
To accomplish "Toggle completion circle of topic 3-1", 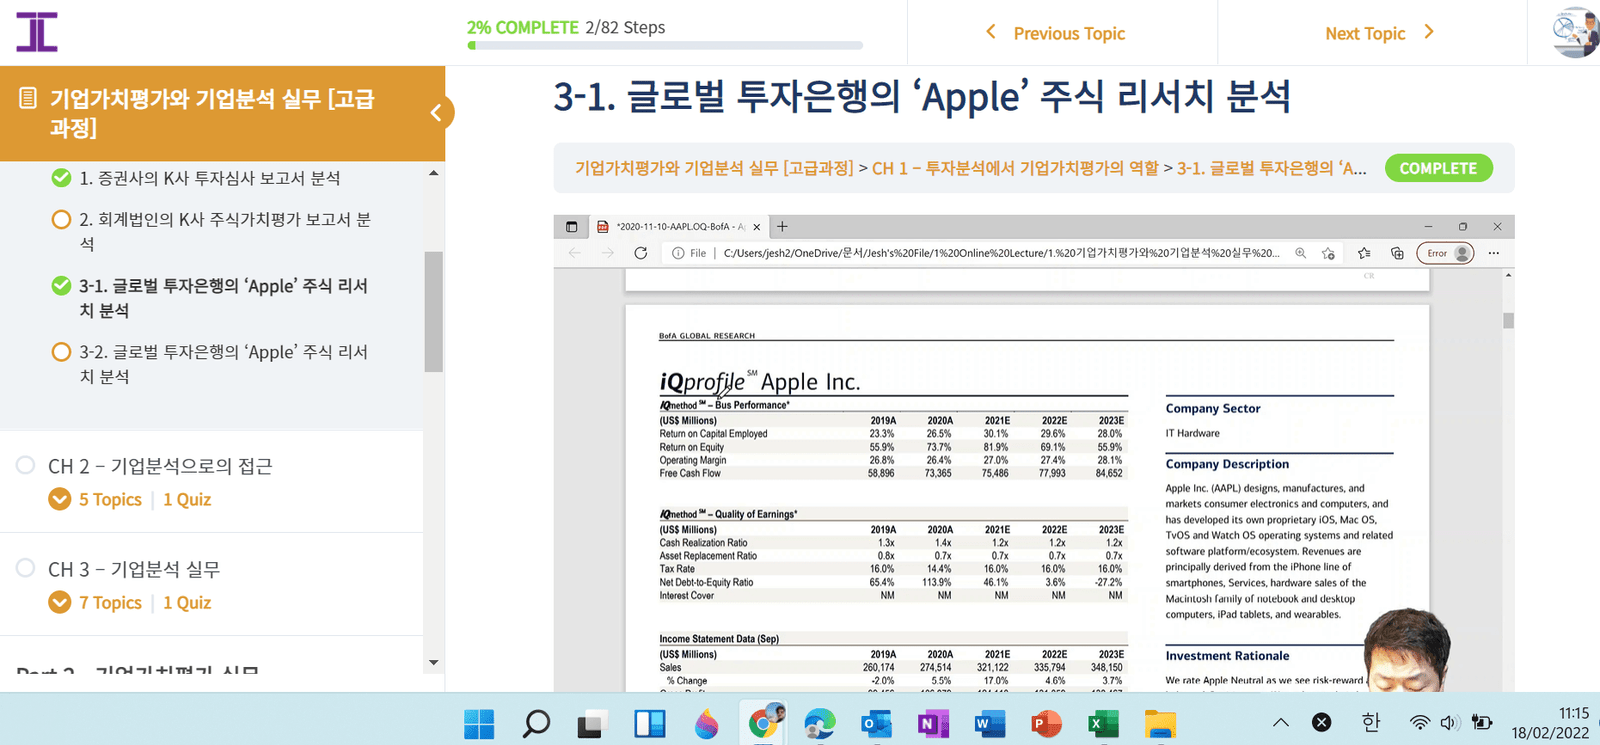I will pyautogui.click(x=61, y=286).
